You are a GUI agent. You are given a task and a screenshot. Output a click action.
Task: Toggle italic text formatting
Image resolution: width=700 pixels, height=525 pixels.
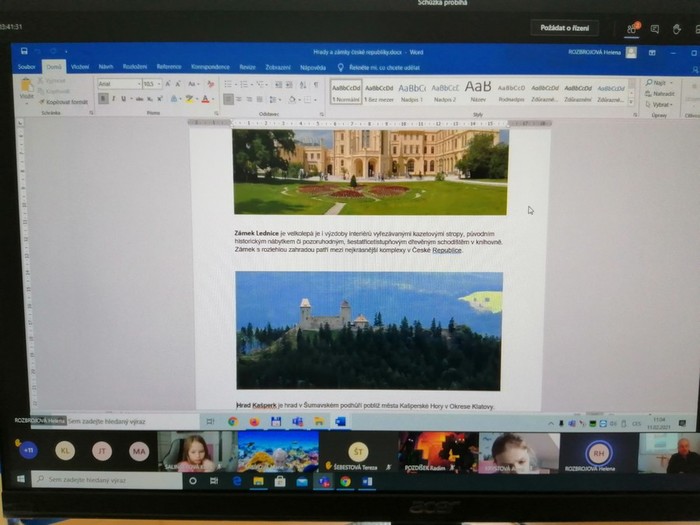(x=113, y=99)
